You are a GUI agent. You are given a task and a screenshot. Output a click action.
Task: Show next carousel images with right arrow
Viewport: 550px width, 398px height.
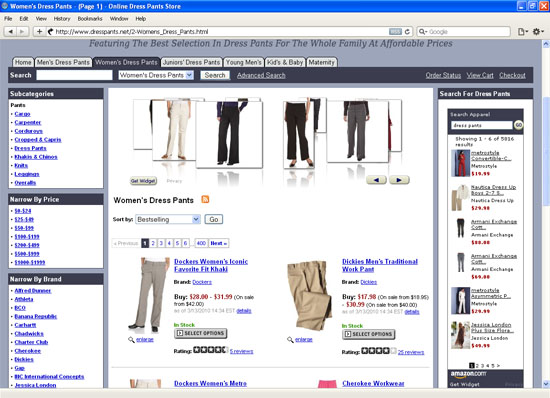coord(399,180)
